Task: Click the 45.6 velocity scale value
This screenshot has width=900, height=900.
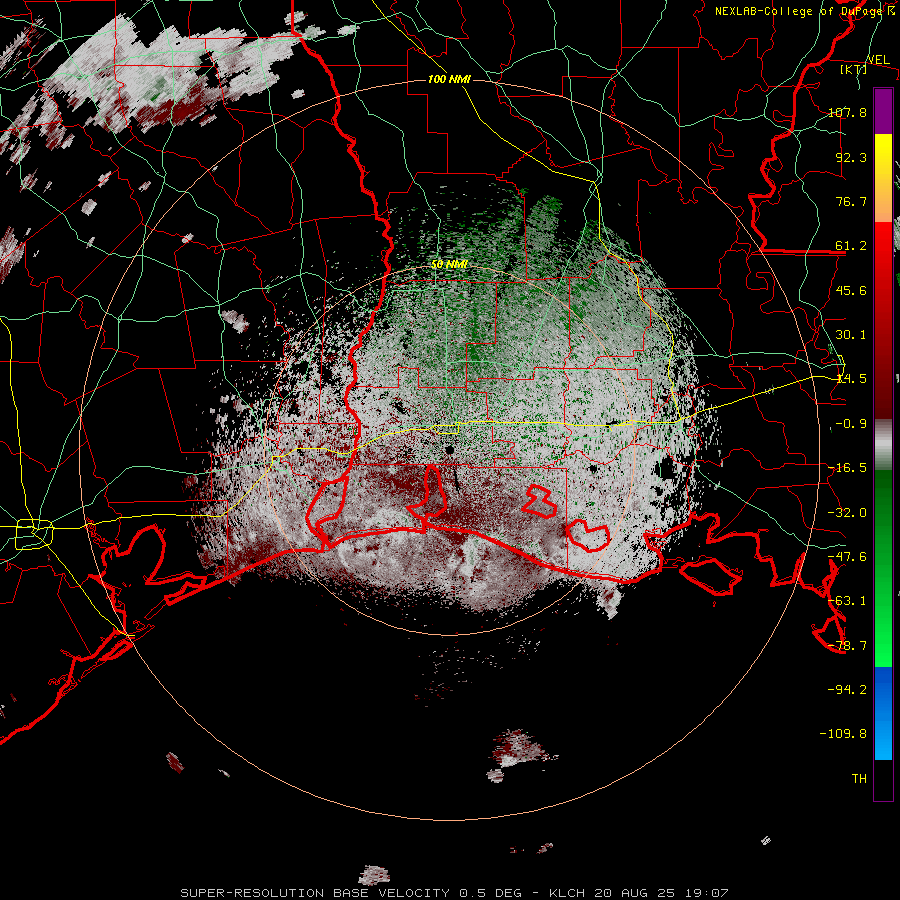Action: [851, 290]
